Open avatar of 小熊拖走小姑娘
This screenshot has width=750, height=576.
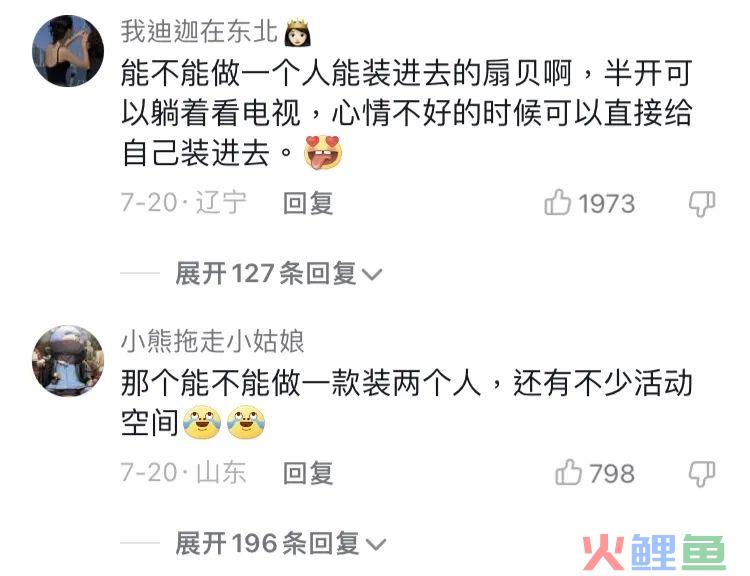pyautogui.click(x=67, y=361)
